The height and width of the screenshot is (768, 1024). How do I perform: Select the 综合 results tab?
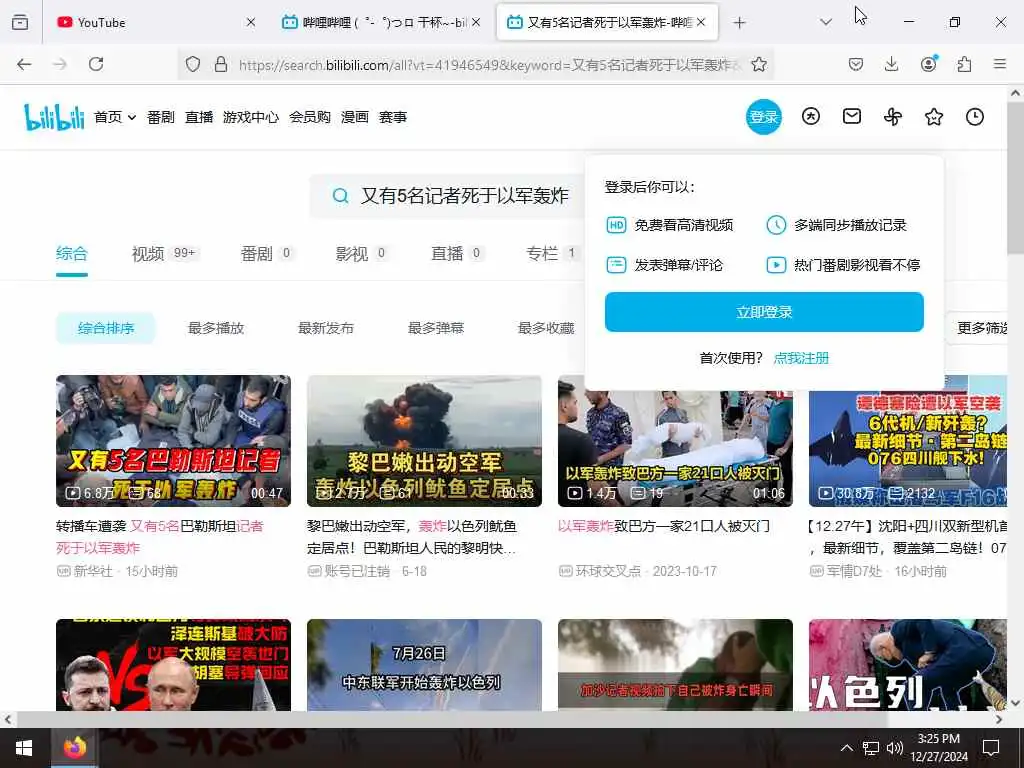[71, 253]
